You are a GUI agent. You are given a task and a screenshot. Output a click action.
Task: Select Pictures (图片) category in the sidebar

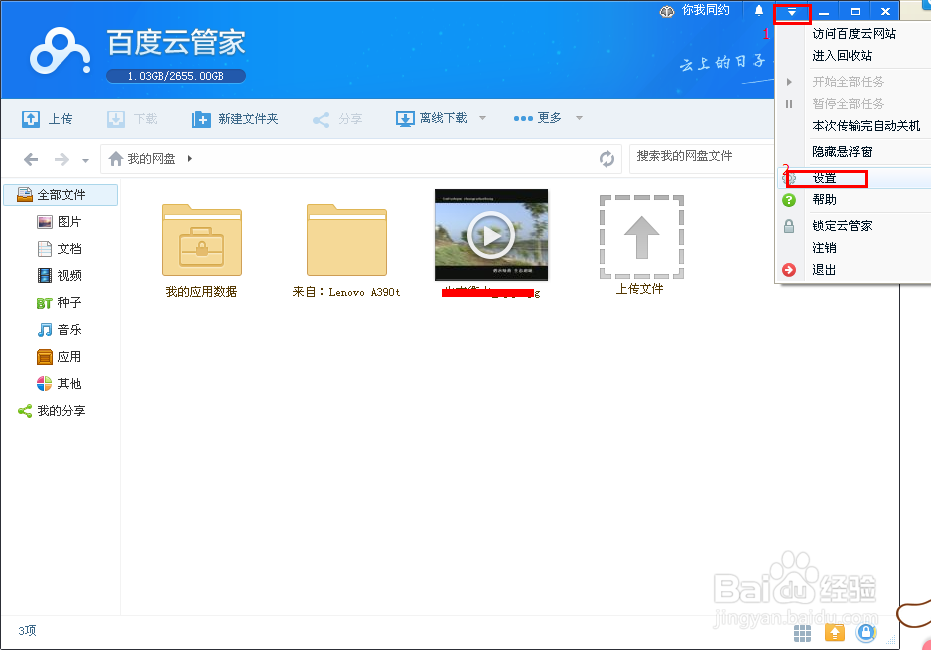(x=59, y=222)
